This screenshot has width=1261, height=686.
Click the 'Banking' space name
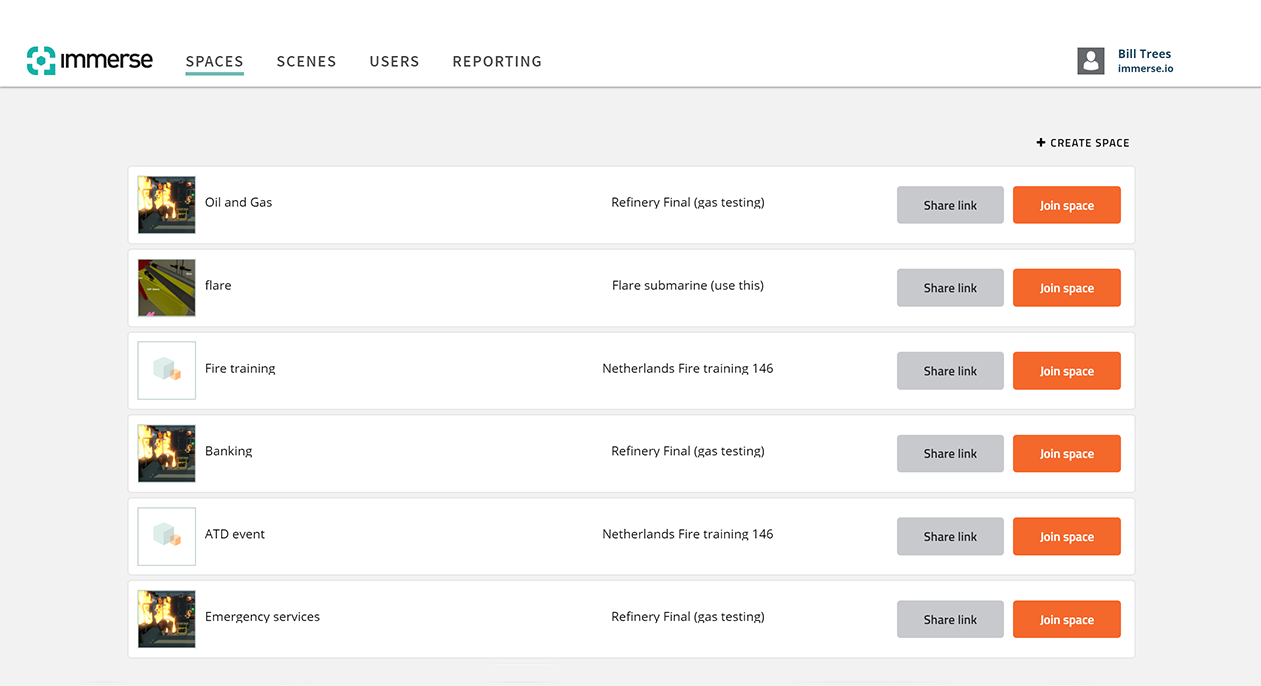click(229, 451)
